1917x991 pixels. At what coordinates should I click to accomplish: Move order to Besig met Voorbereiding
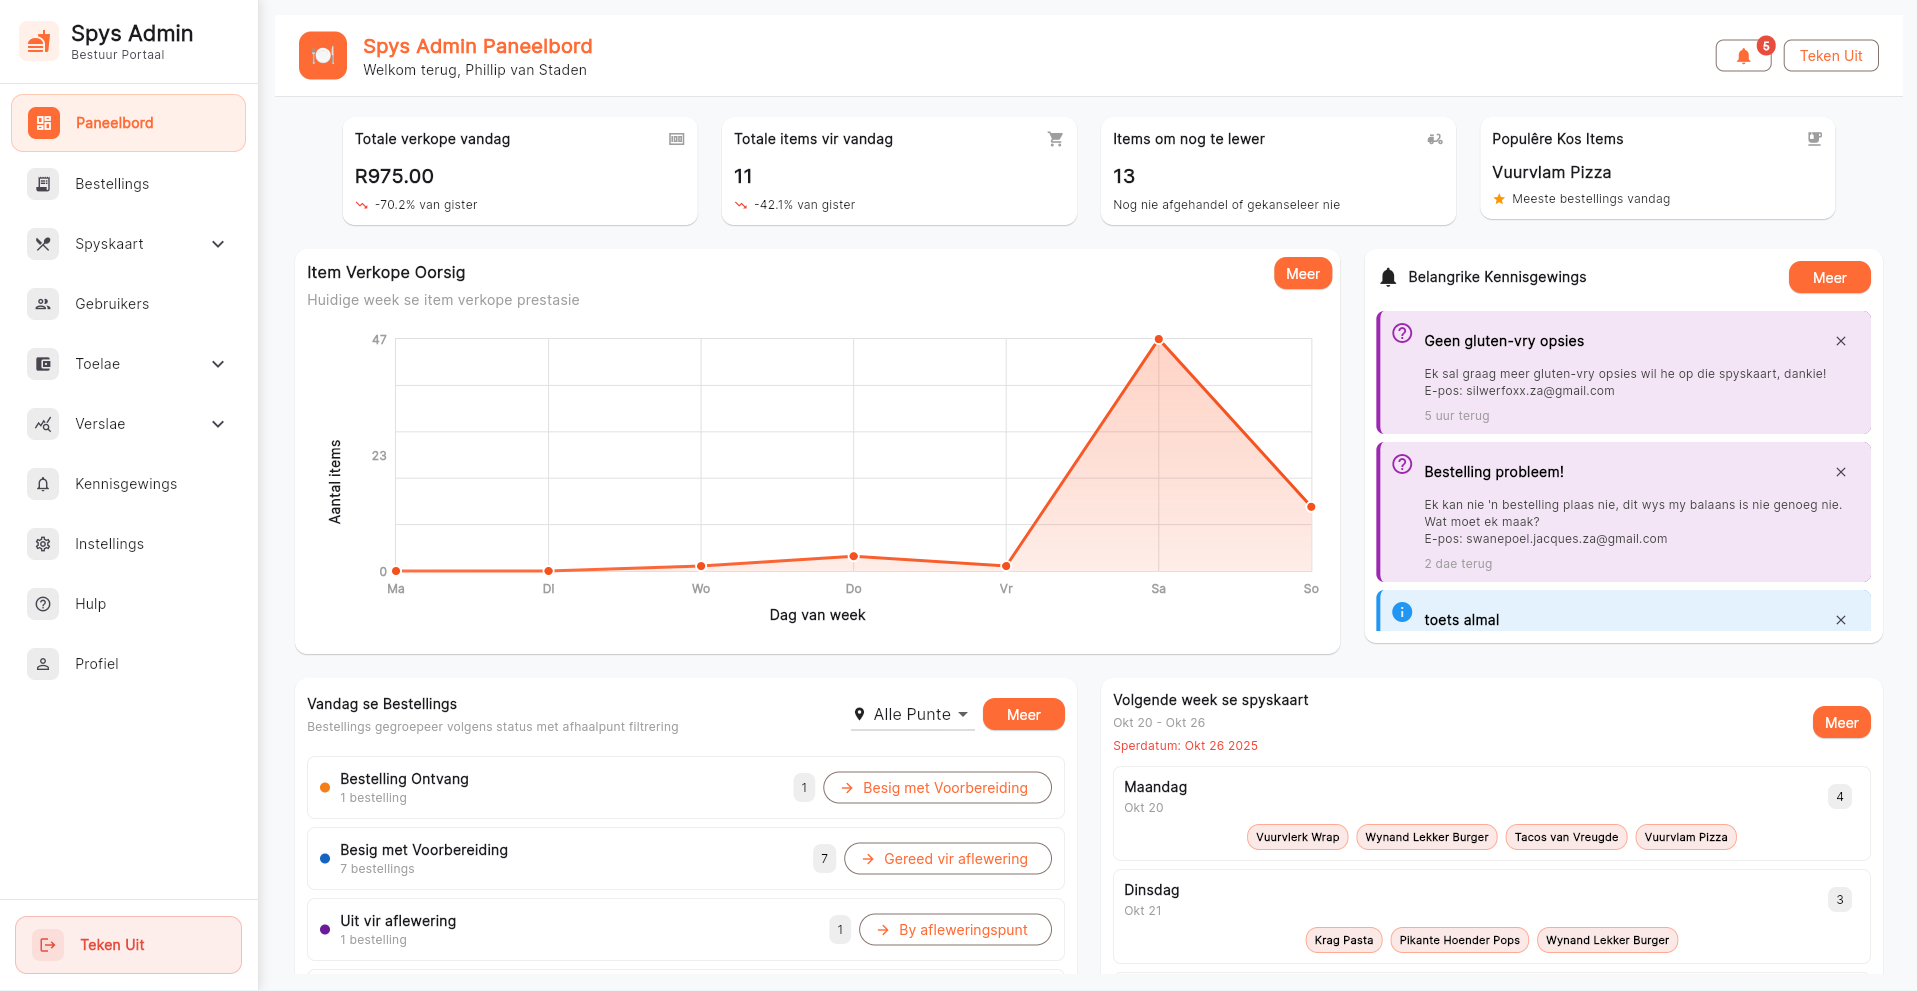point(936,788)
